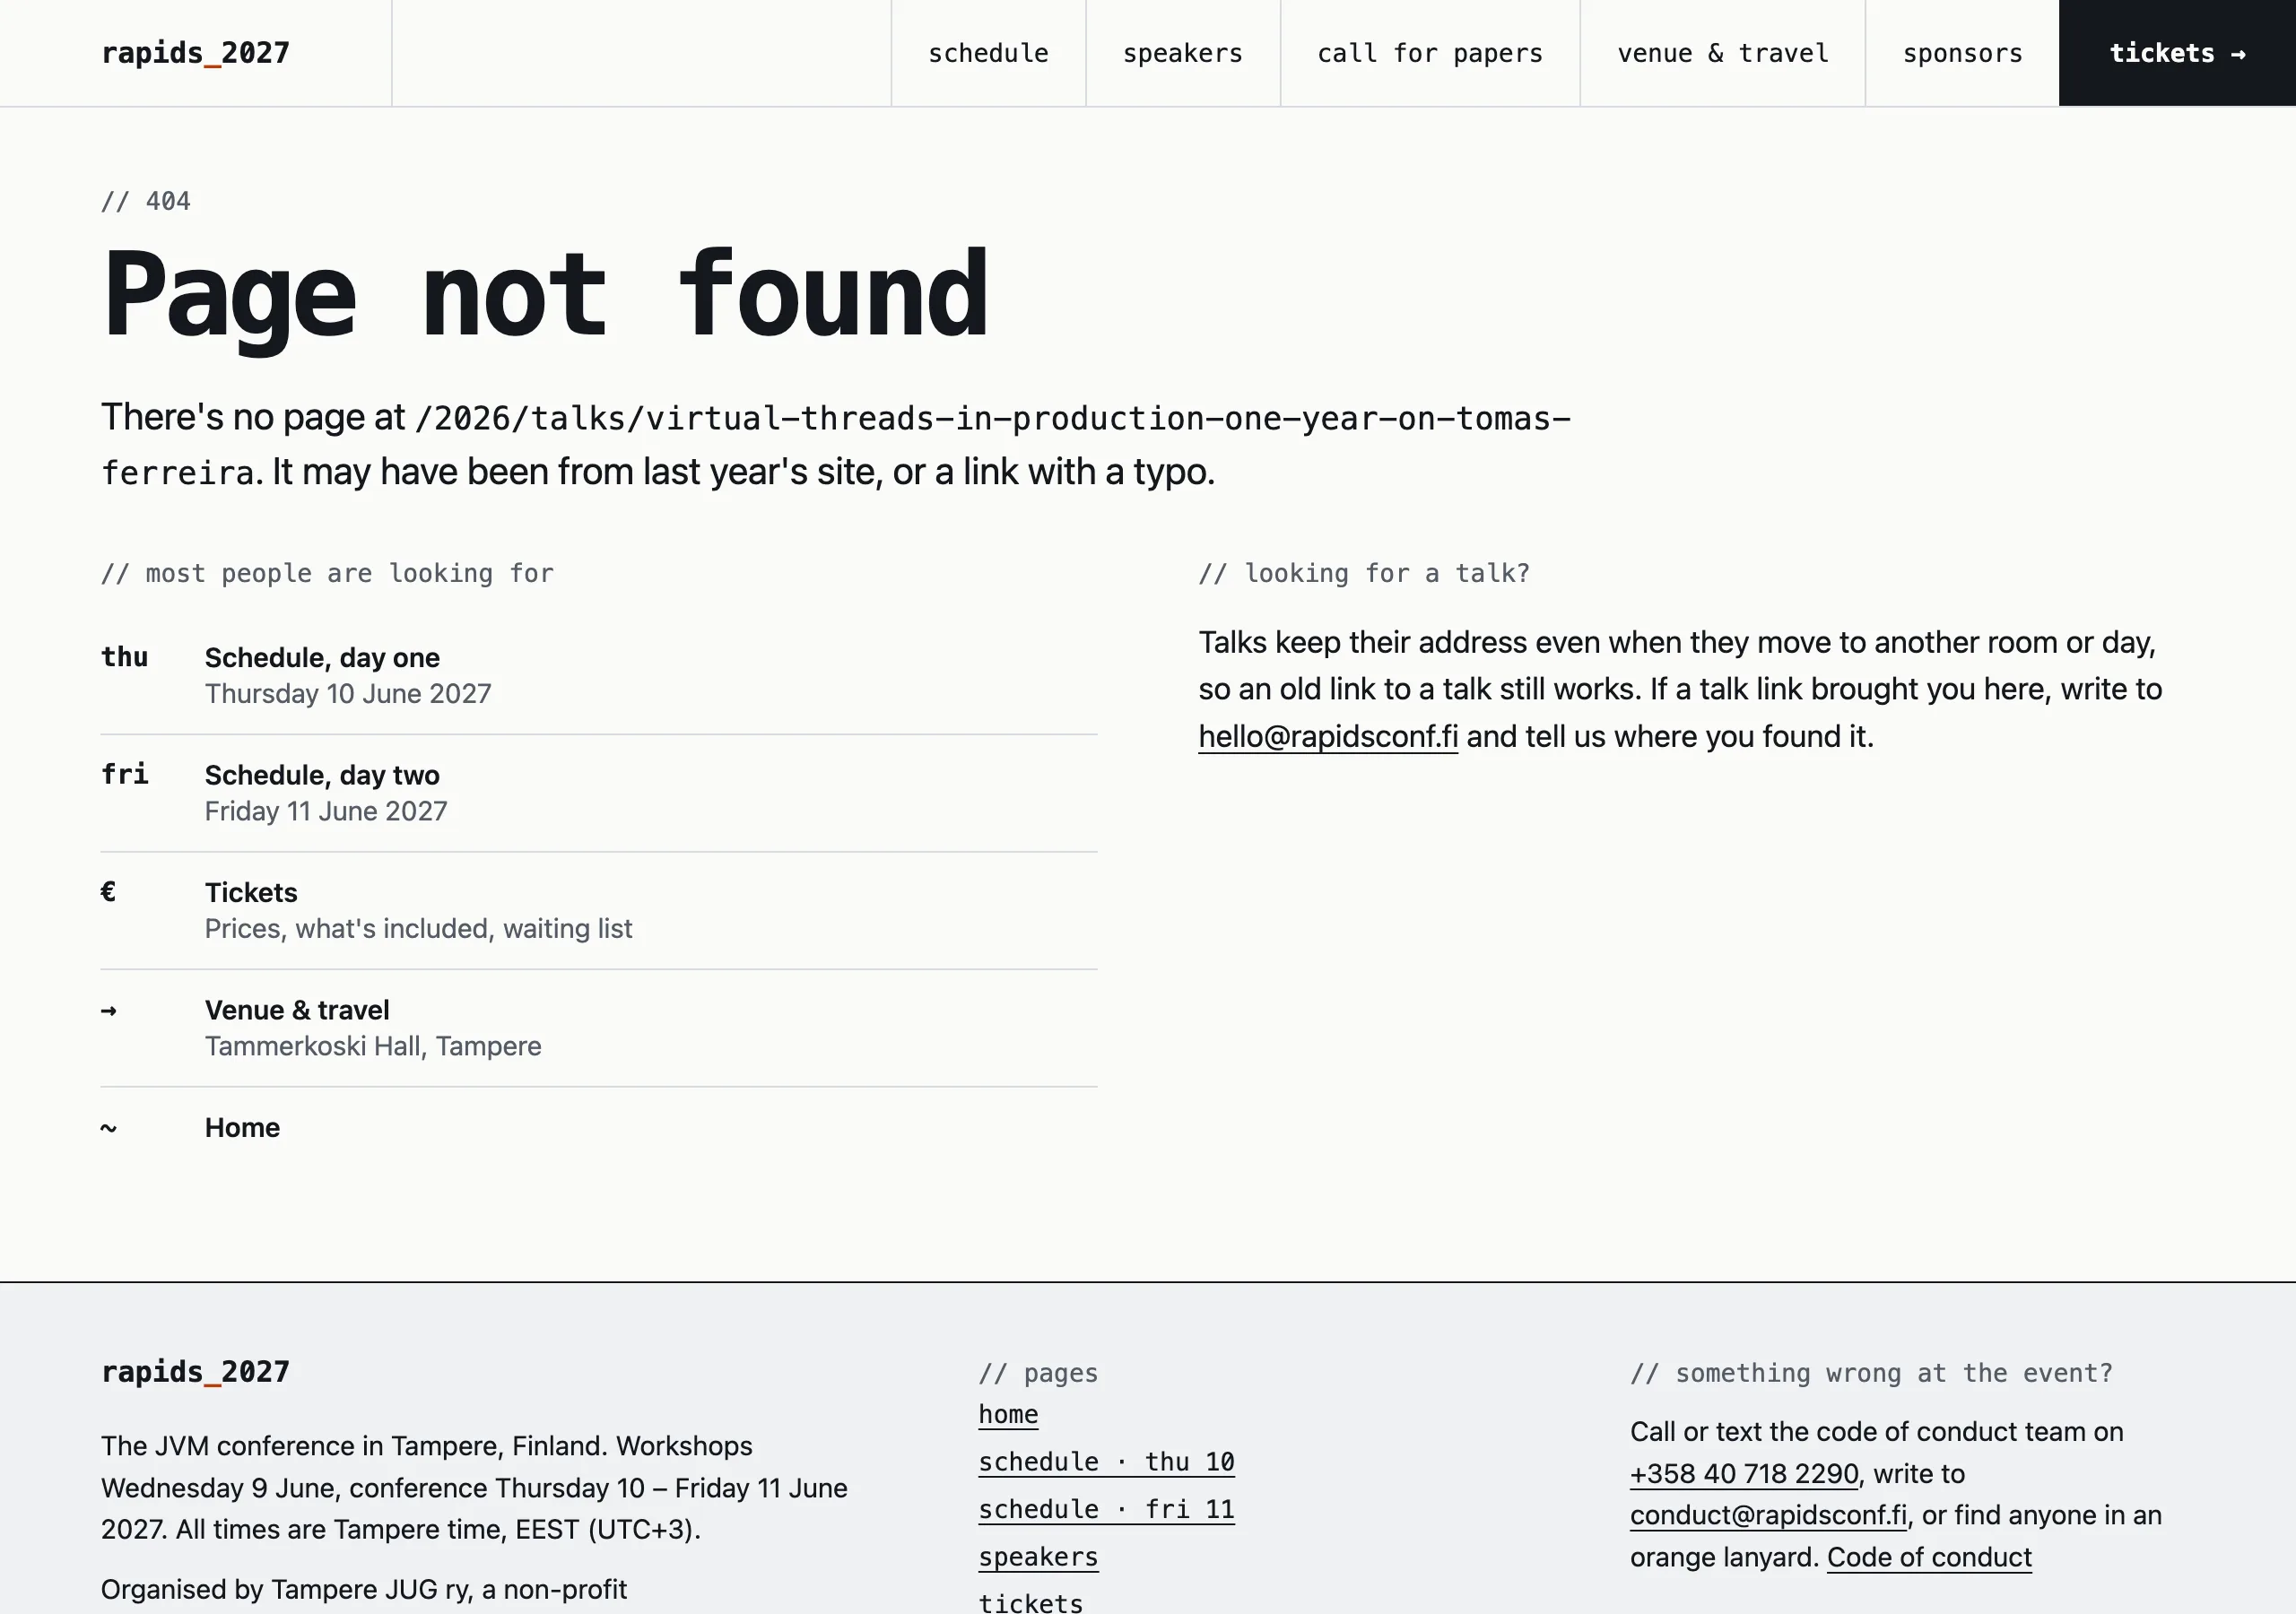Click the tickets button in header
This screenshot has width=2296, height=1614.
[2177, 53]
